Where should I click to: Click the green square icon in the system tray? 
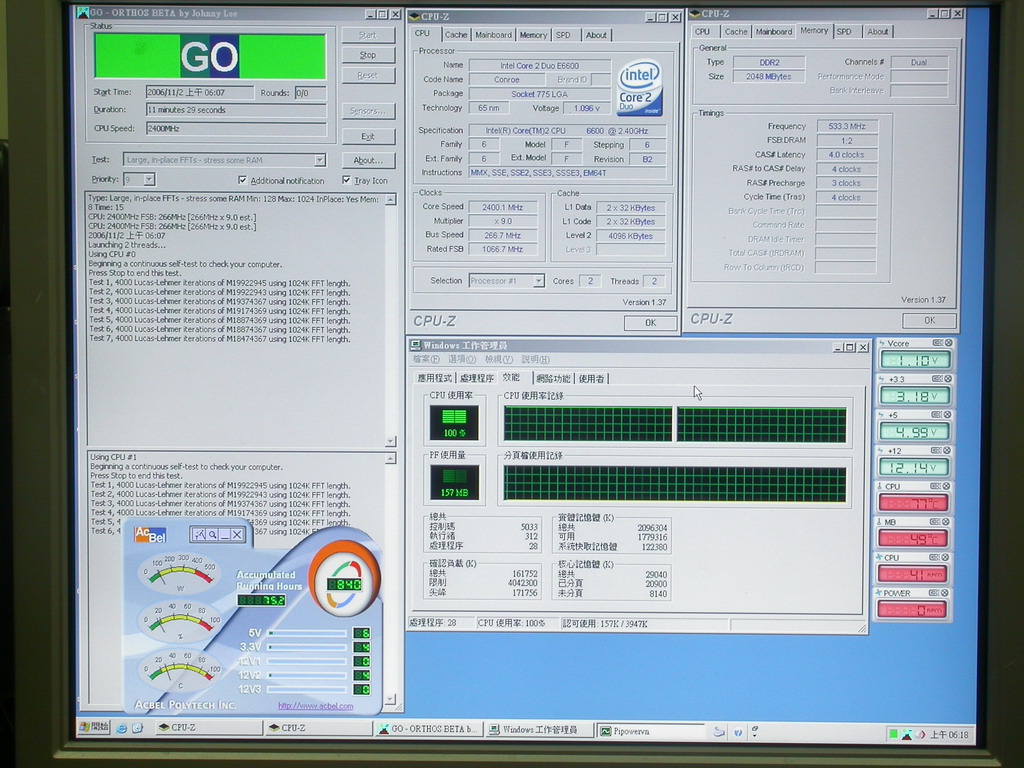[893, 734]
